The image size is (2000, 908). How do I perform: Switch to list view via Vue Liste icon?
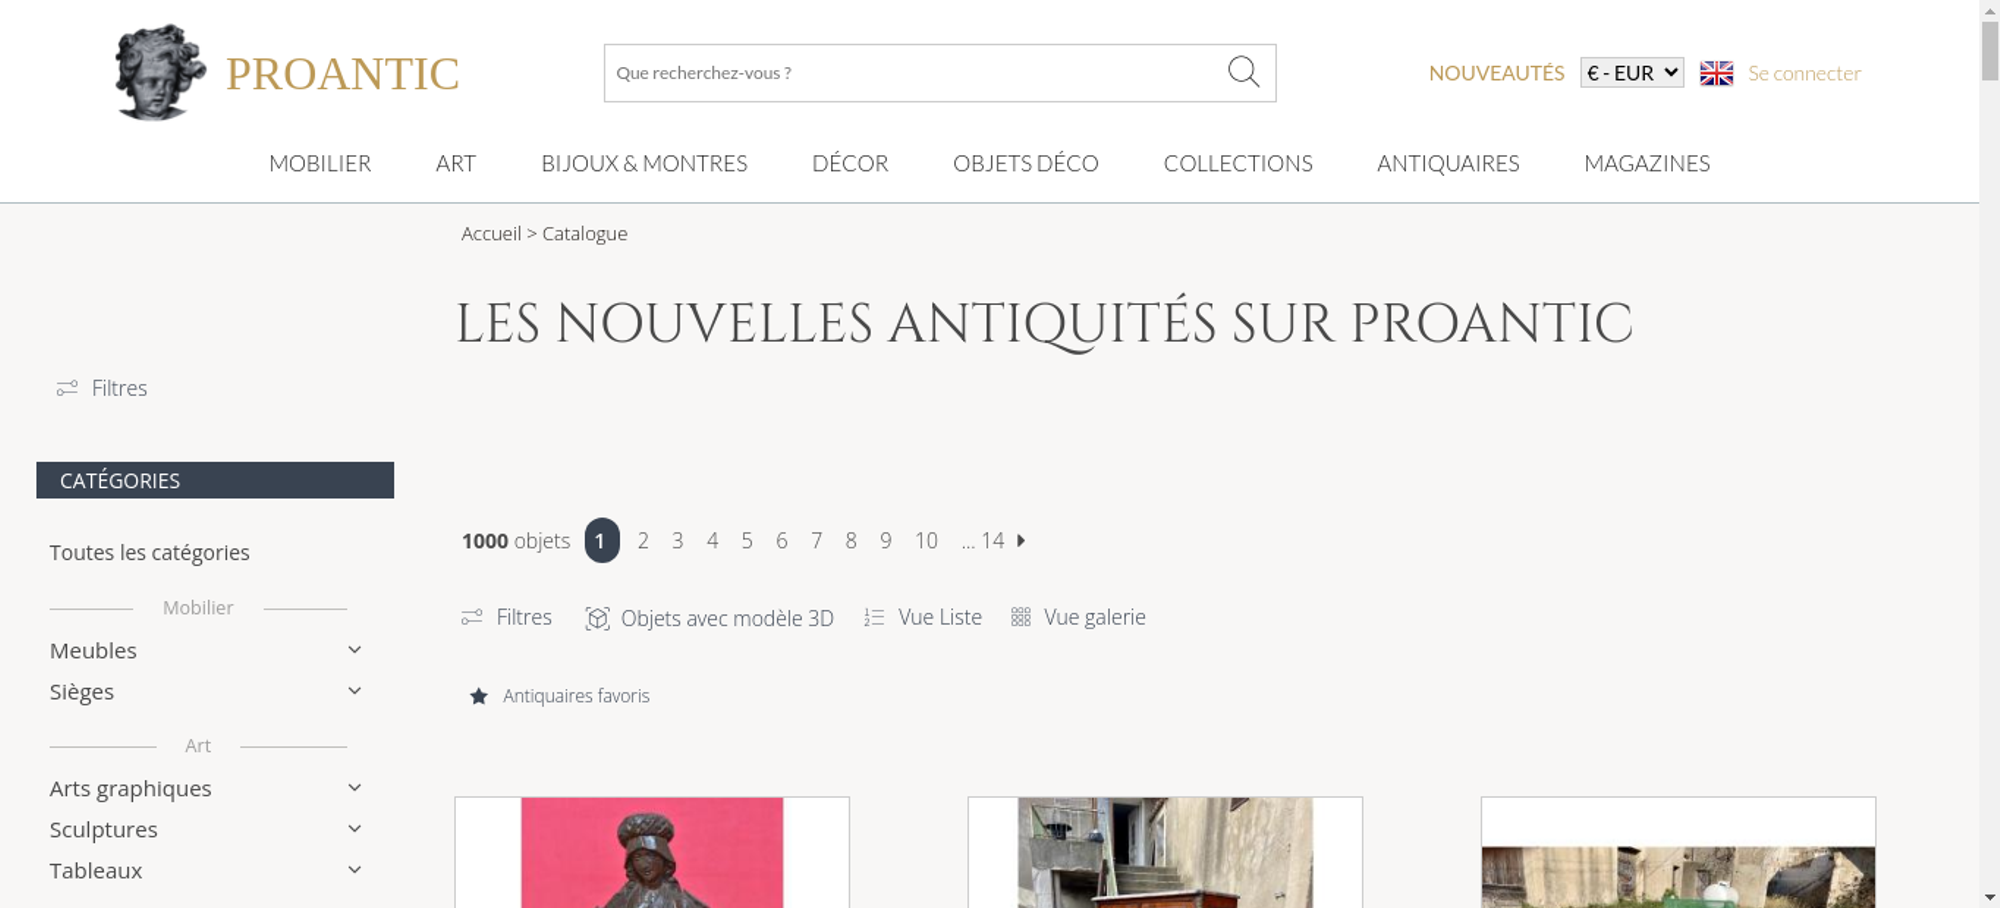(x=874, y=618)
